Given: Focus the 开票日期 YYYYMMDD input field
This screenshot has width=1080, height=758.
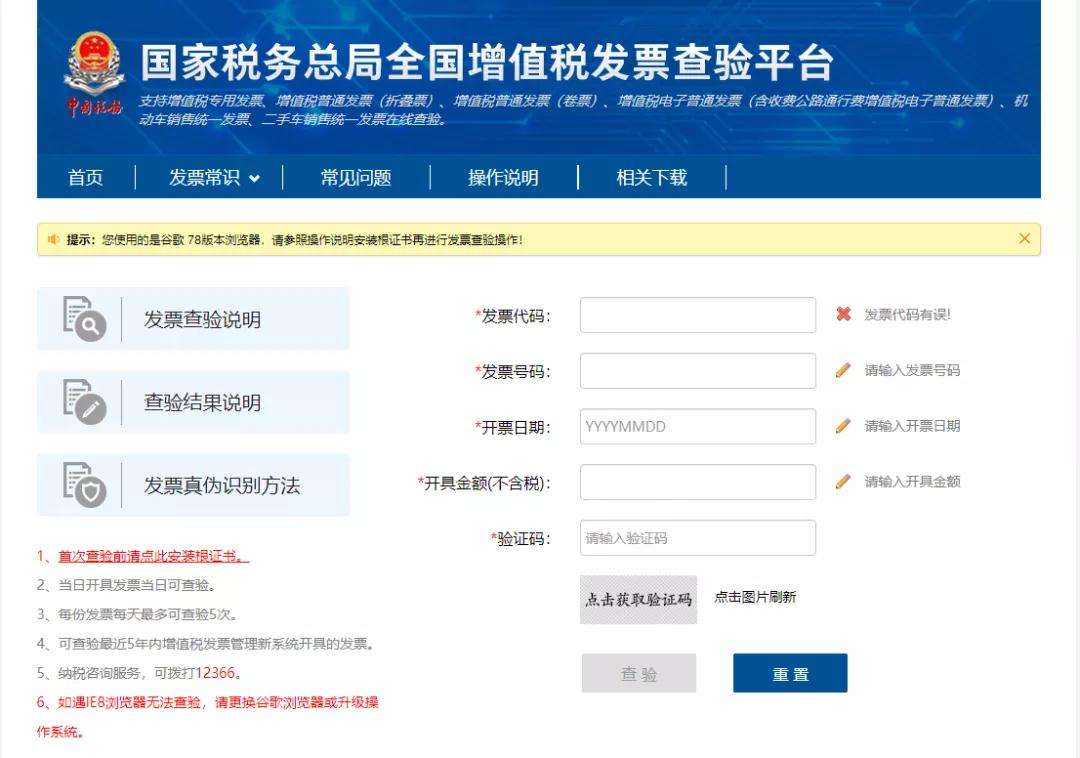Looking at the screenshot, I should point(697,426).
